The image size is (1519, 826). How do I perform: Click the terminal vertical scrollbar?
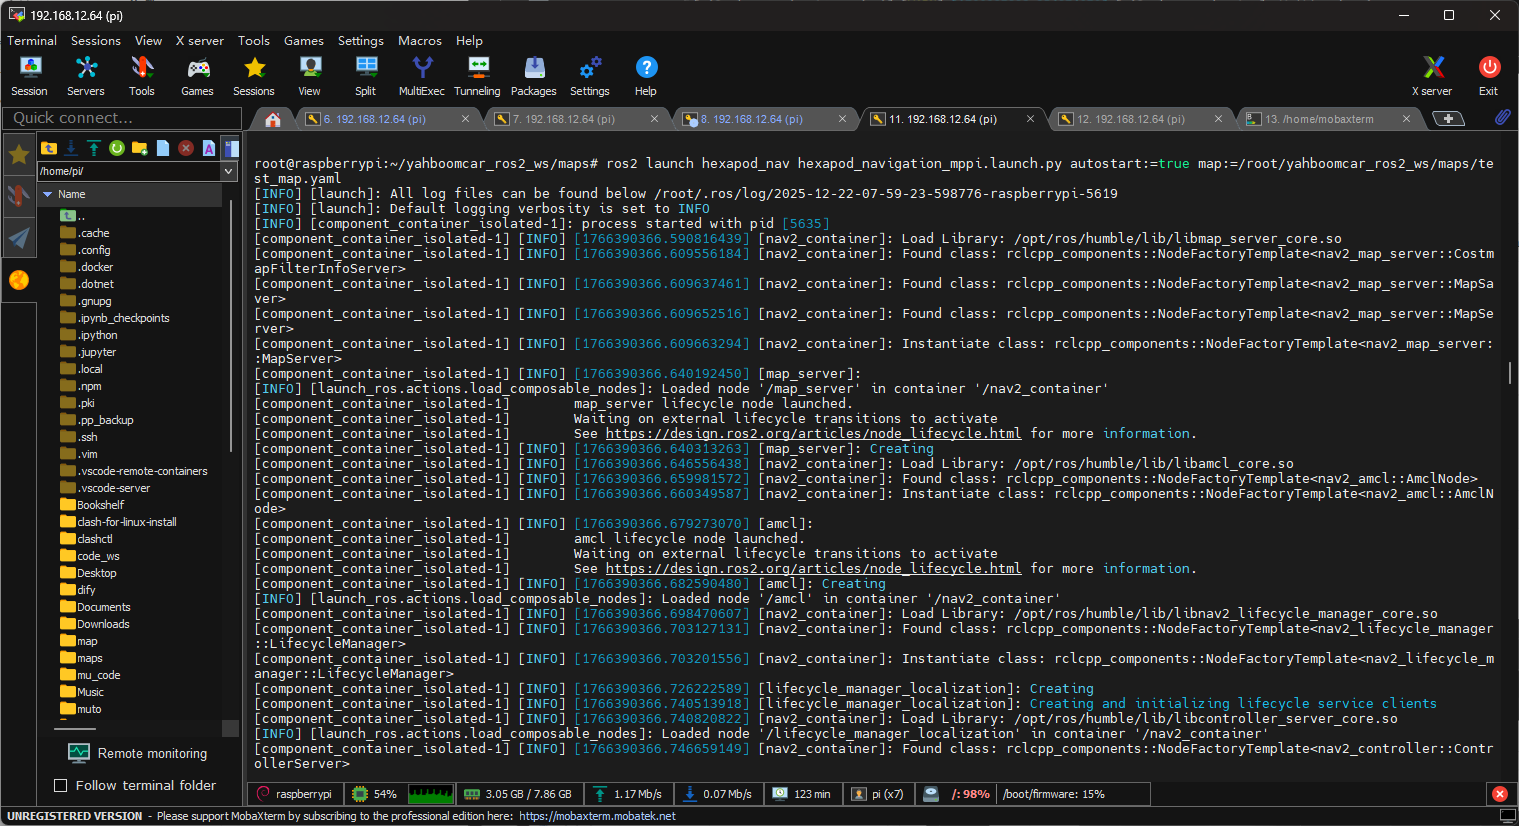click(x=1509, y=372)
